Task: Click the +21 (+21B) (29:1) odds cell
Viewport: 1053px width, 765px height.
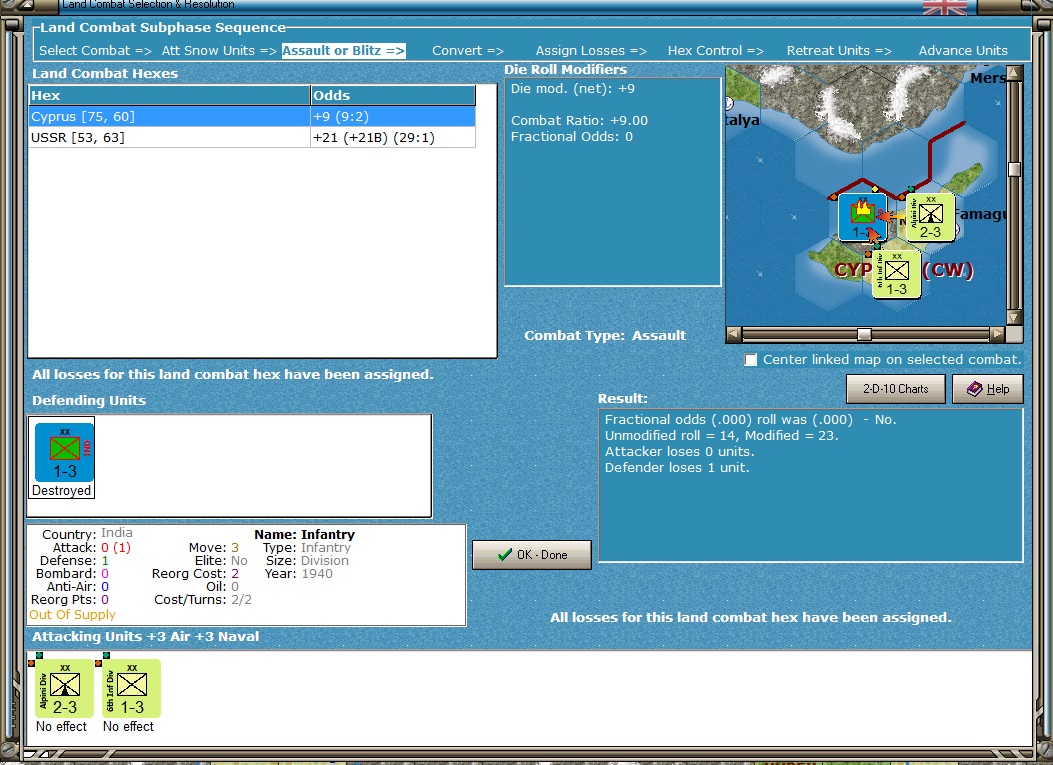Action: pos(393,138)
